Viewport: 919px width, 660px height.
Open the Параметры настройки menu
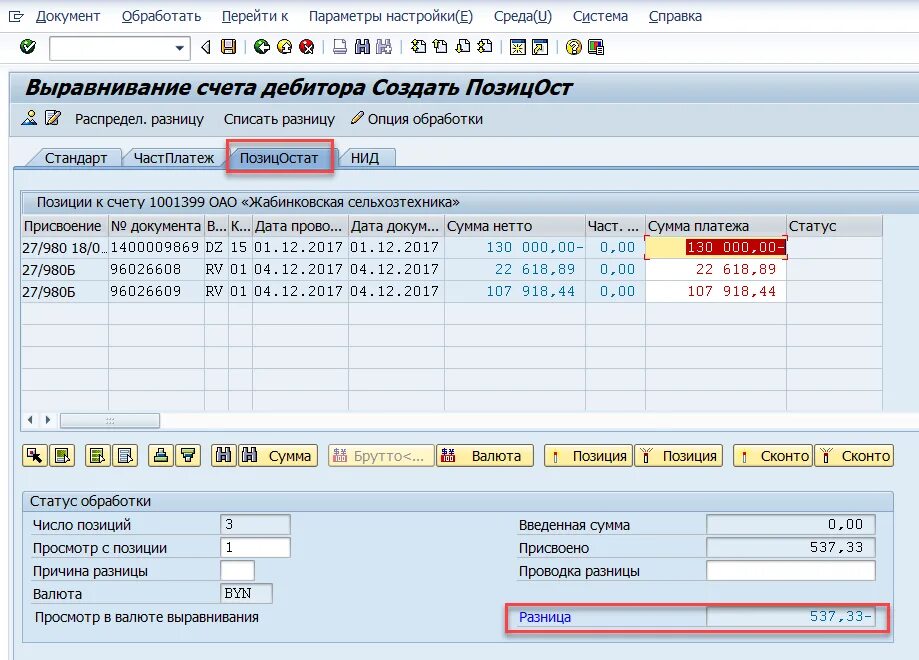coord(391,16)
